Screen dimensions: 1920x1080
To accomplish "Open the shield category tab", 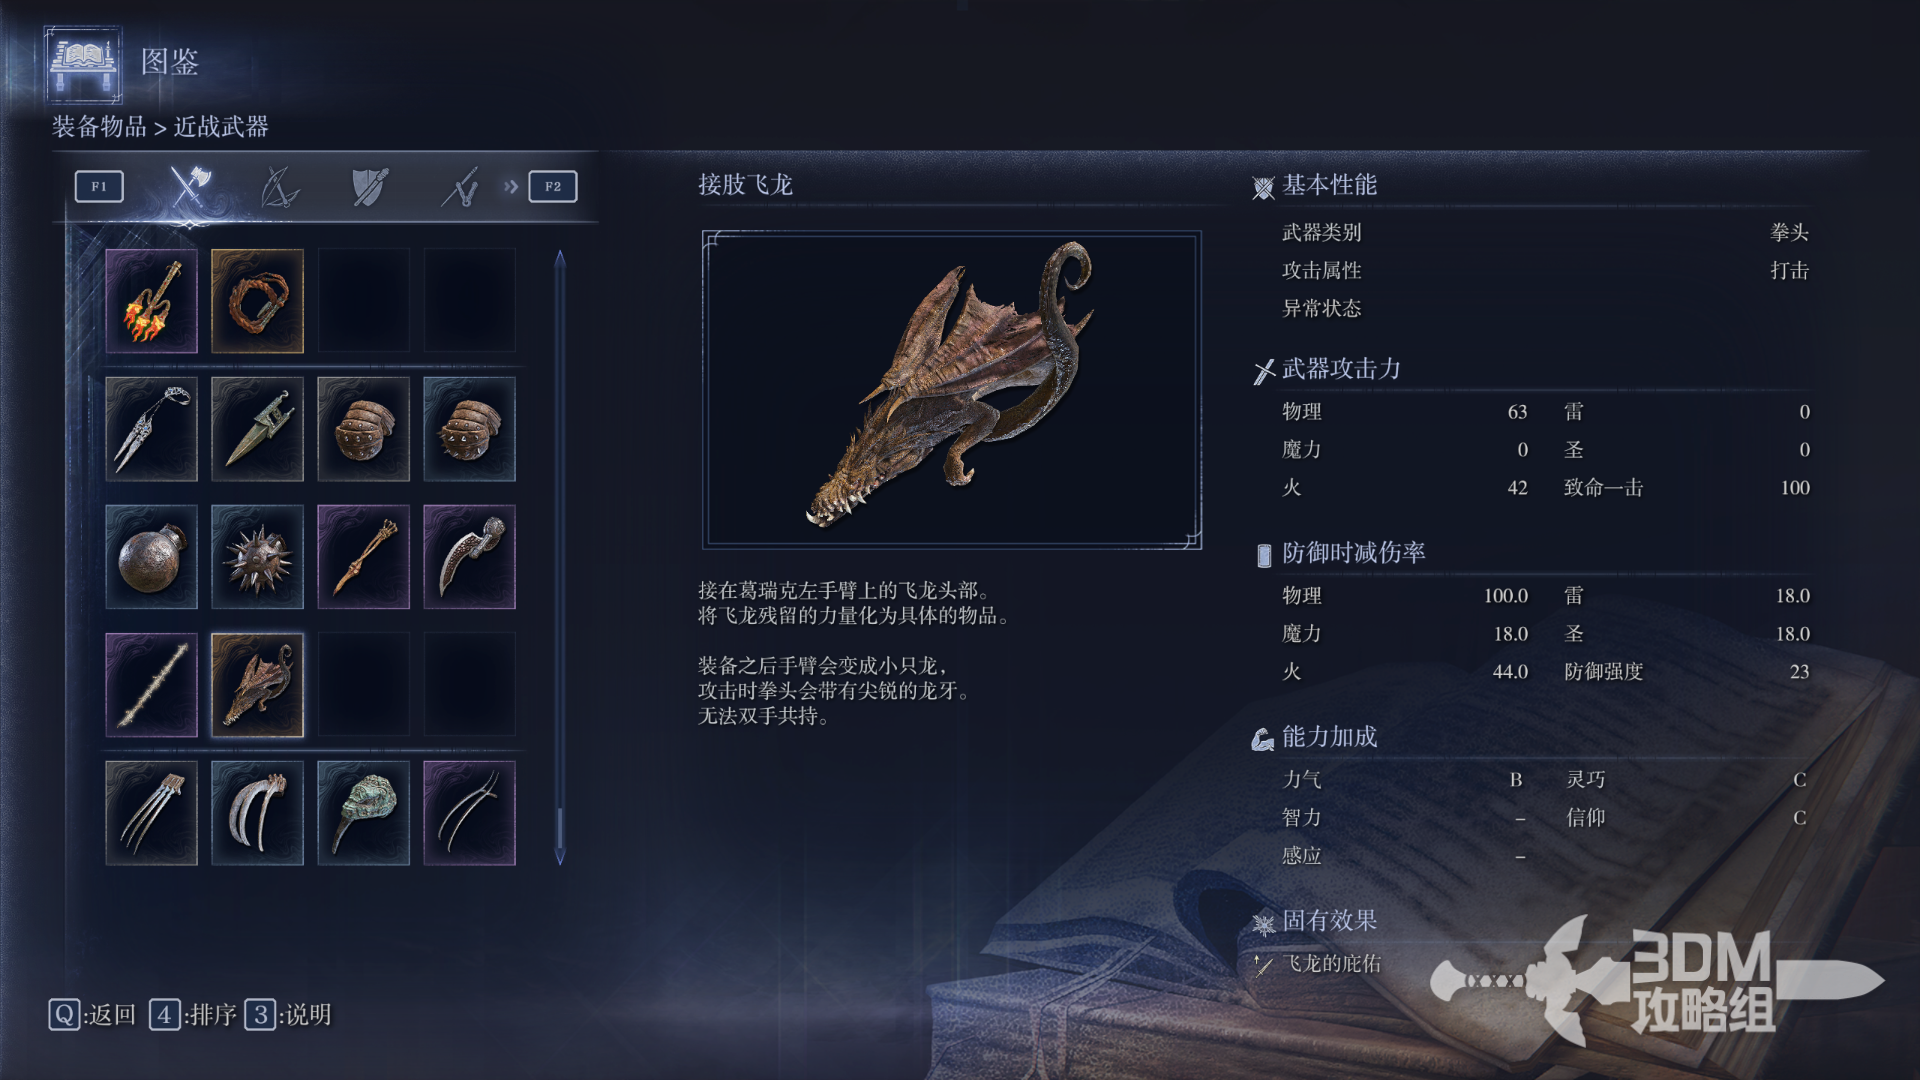I will [369, 187].
